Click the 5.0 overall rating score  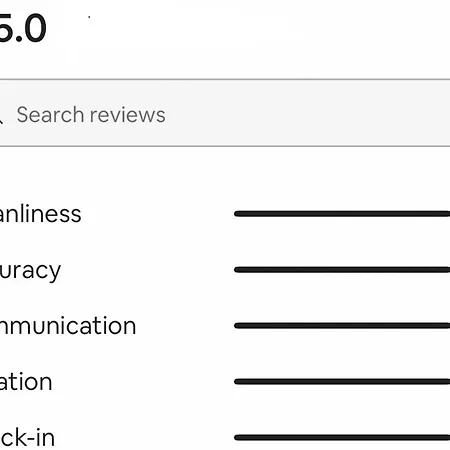point(23,28)
